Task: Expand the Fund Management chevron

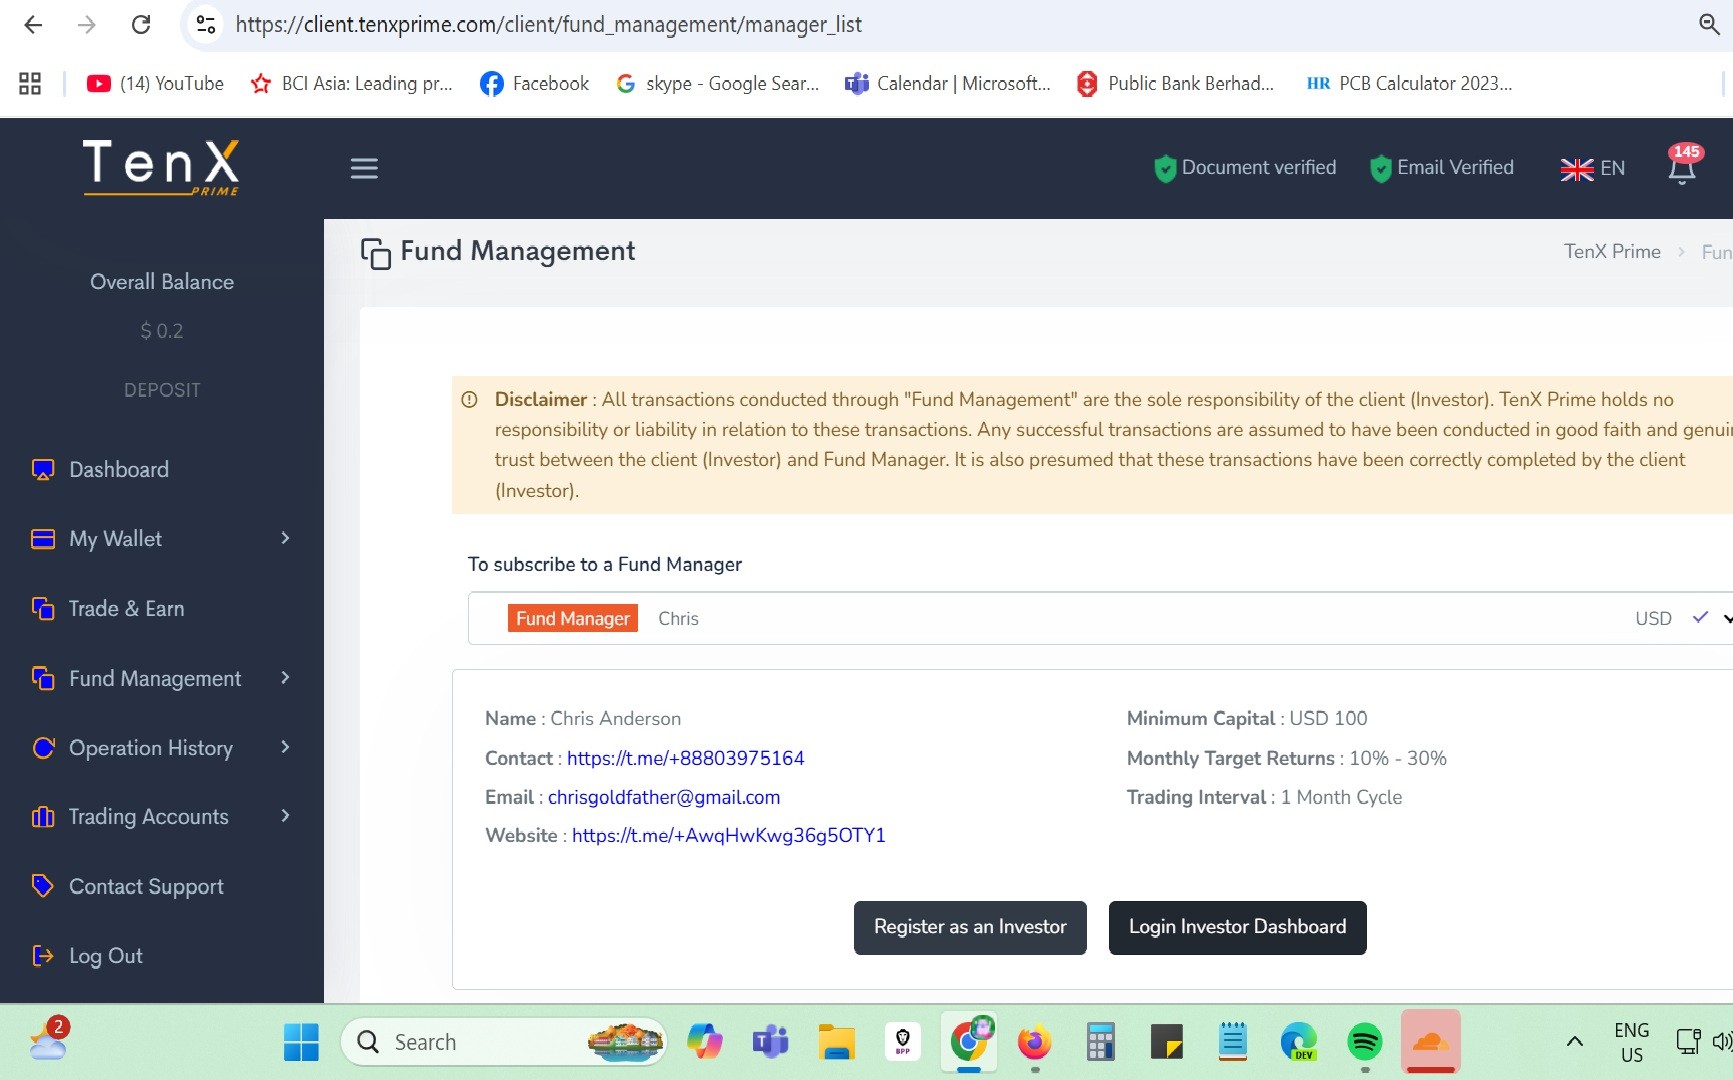Action: 286,678
